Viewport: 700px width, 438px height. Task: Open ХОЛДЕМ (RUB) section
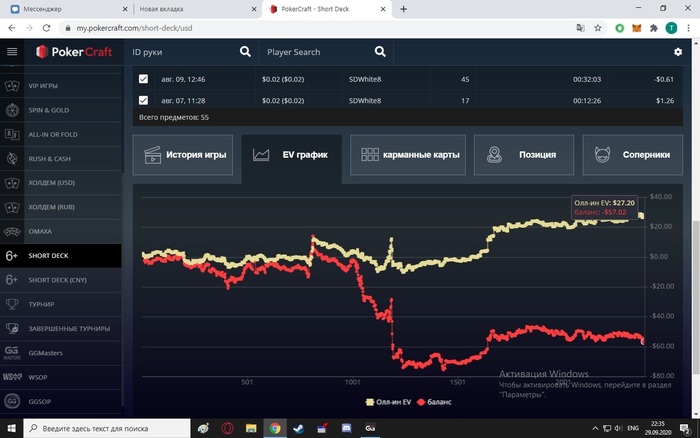[x=61, y=207]
